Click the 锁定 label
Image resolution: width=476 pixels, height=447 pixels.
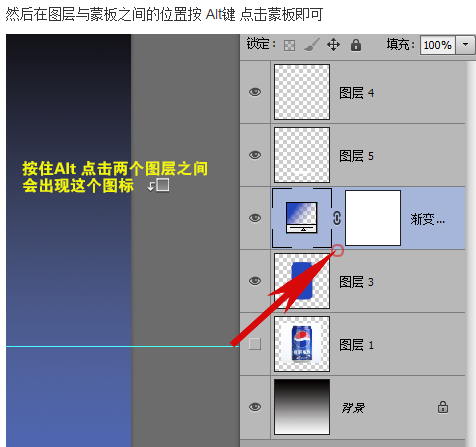point(261,44)
